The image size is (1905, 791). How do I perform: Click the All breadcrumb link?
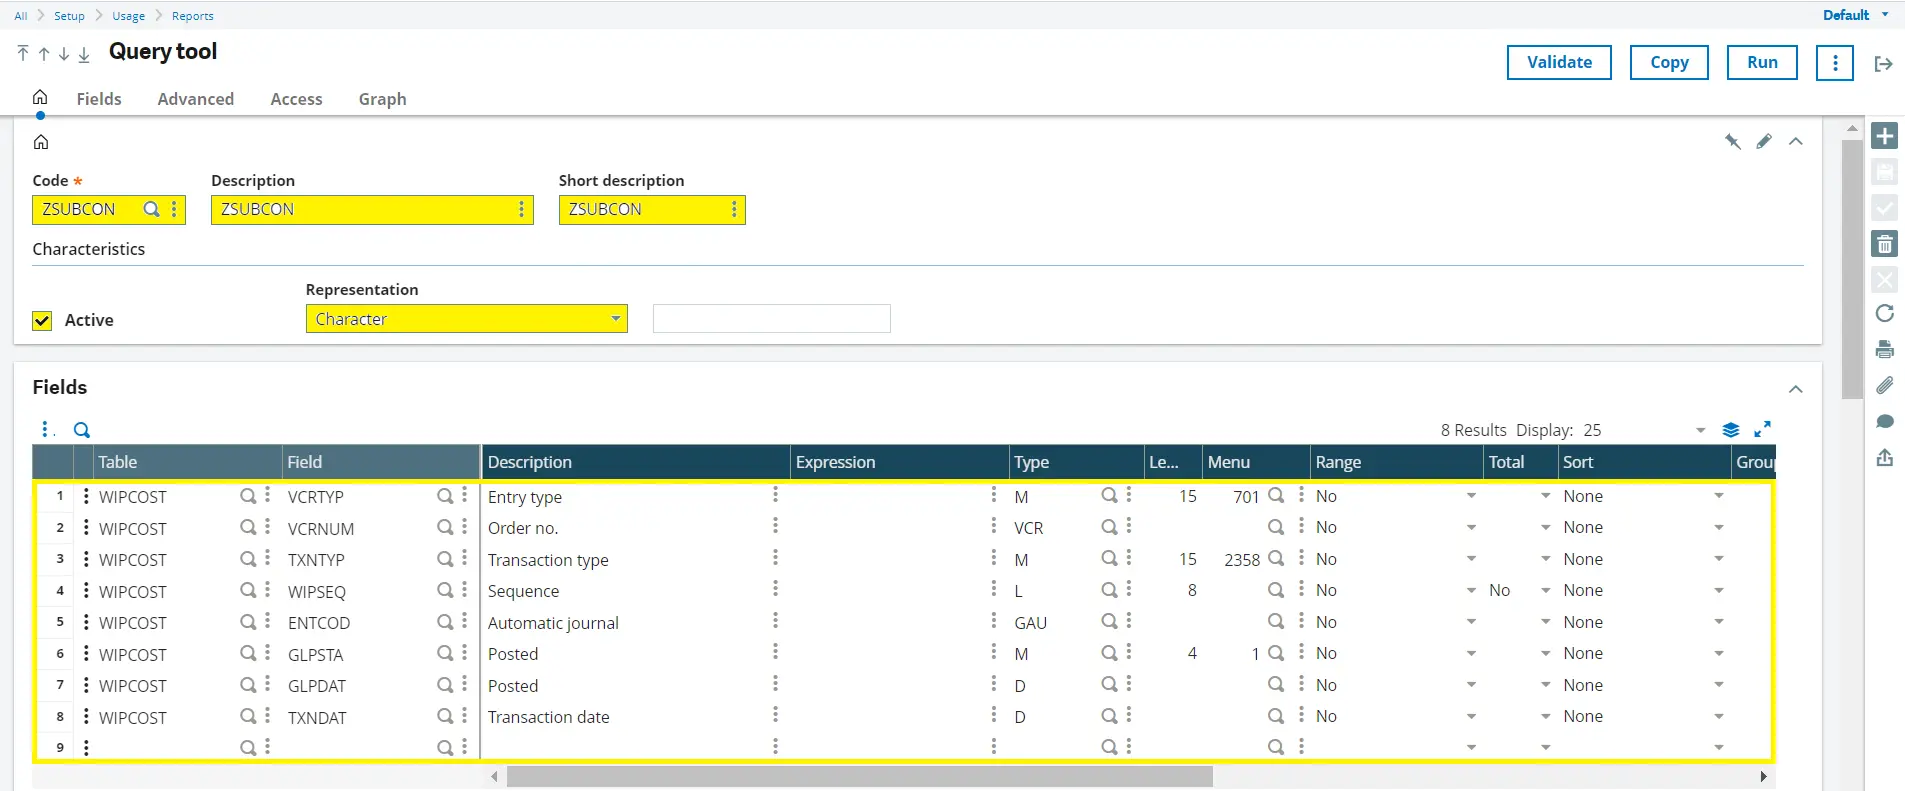click(20, 16)
